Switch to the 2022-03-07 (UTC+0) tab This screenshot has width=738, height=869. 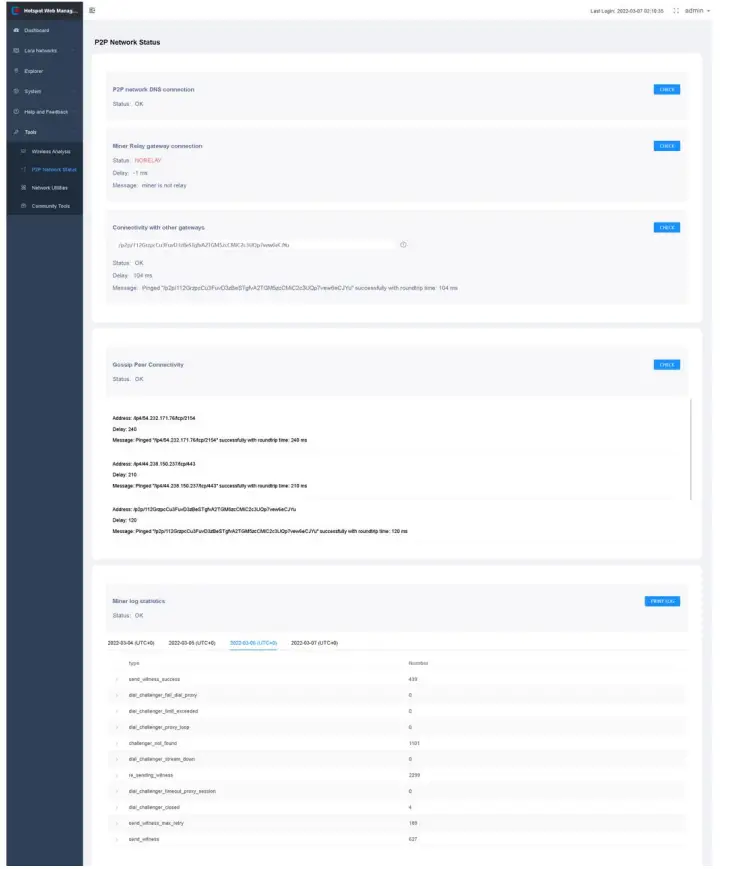pos(314,643)
